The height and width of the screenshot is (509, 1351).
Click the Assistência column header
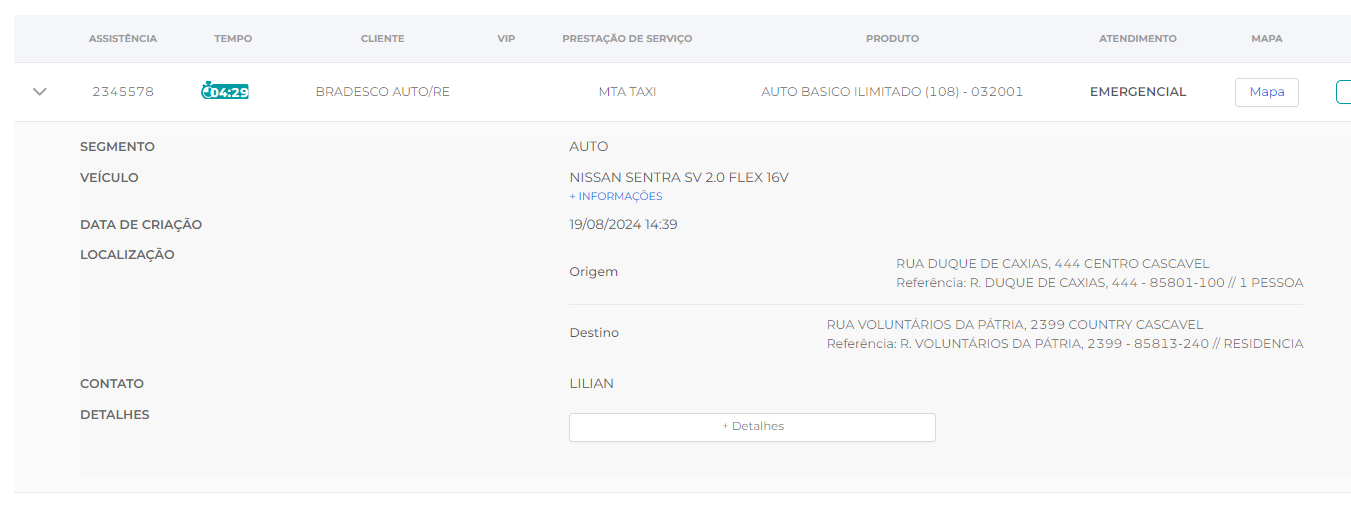123,39
